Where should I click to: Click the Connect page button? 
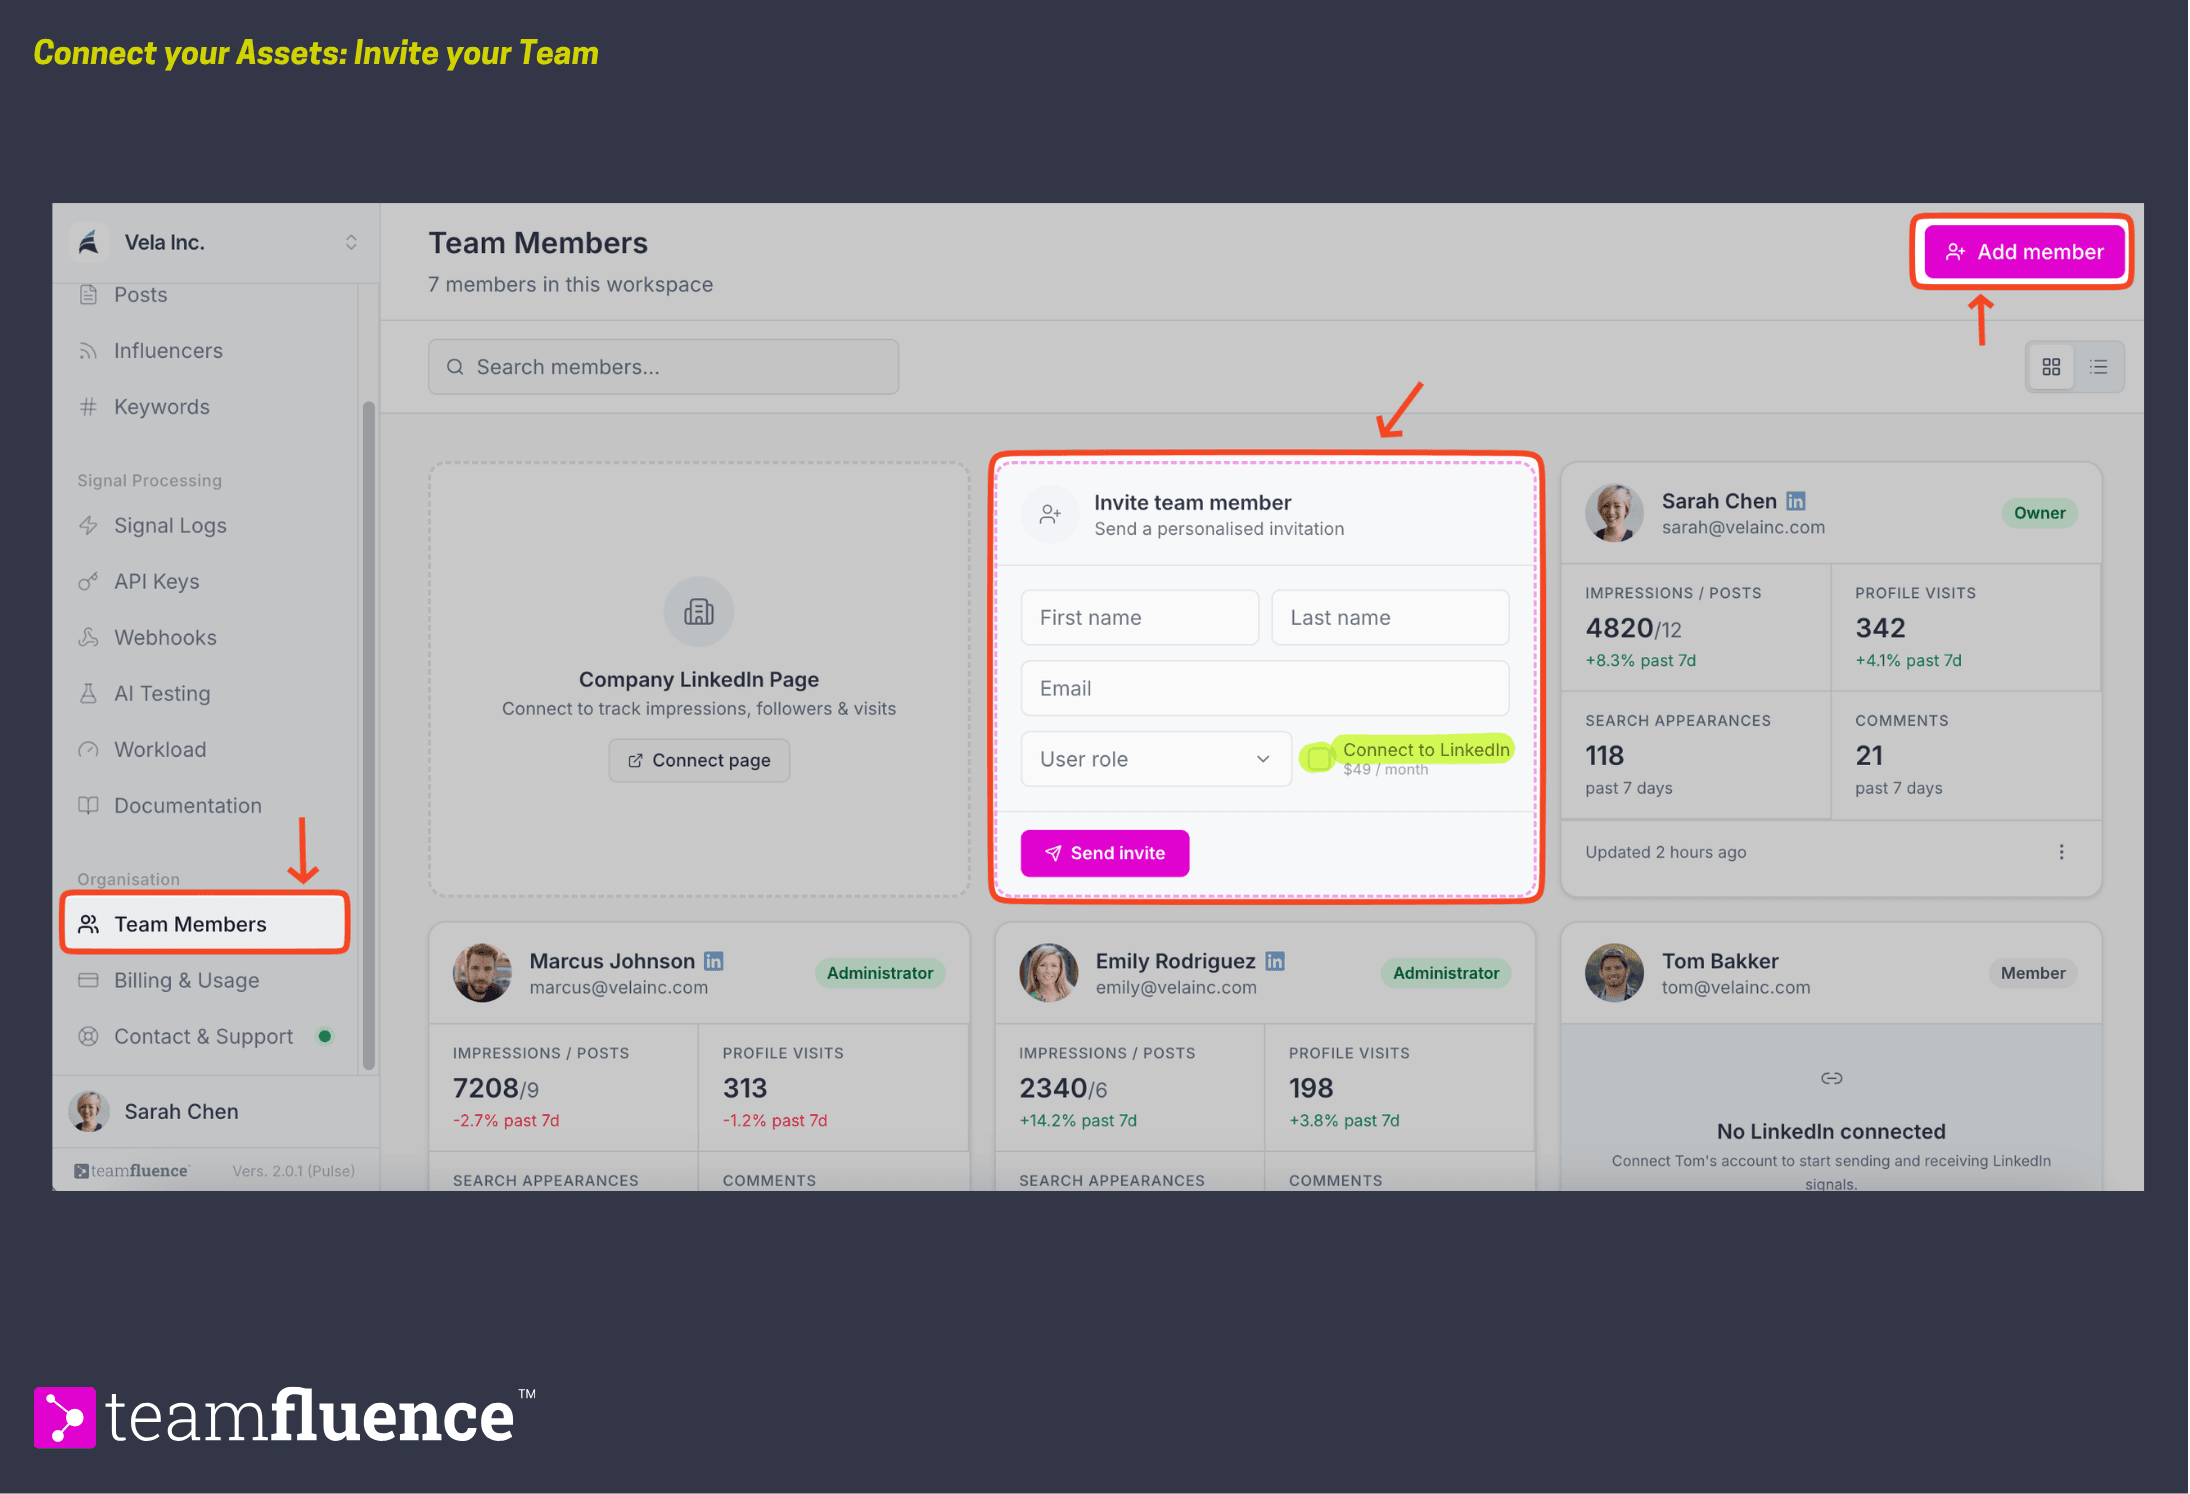click(x=699, y=761)
